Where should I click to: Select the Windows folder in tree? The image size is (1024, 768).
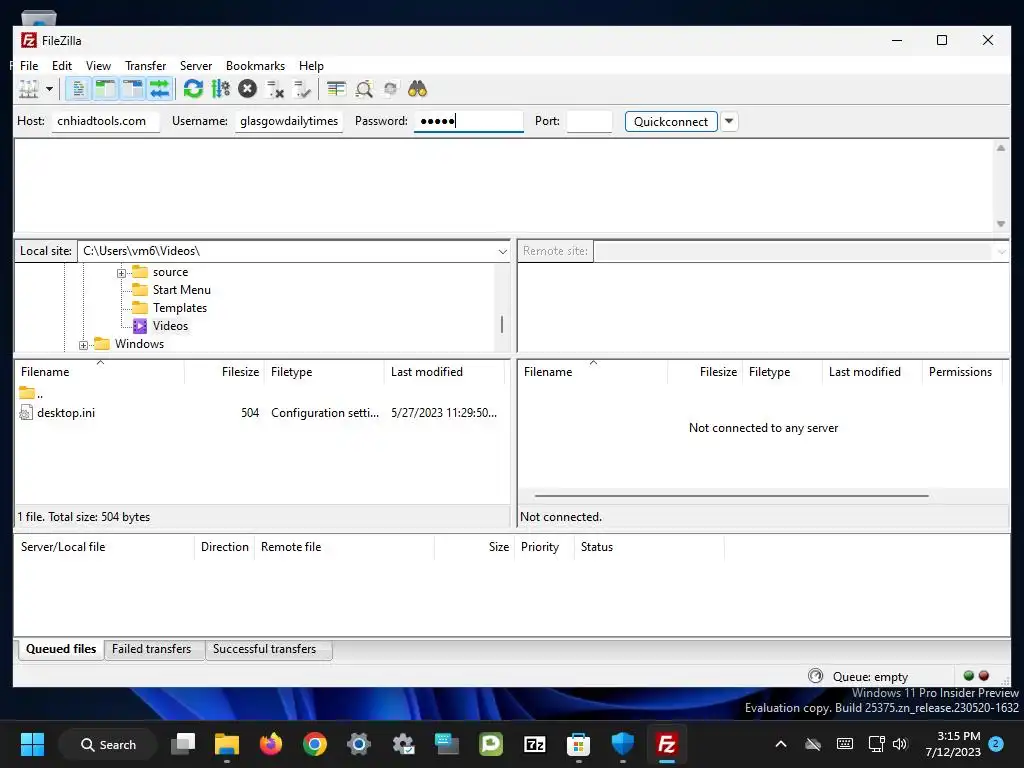[139, 344]
